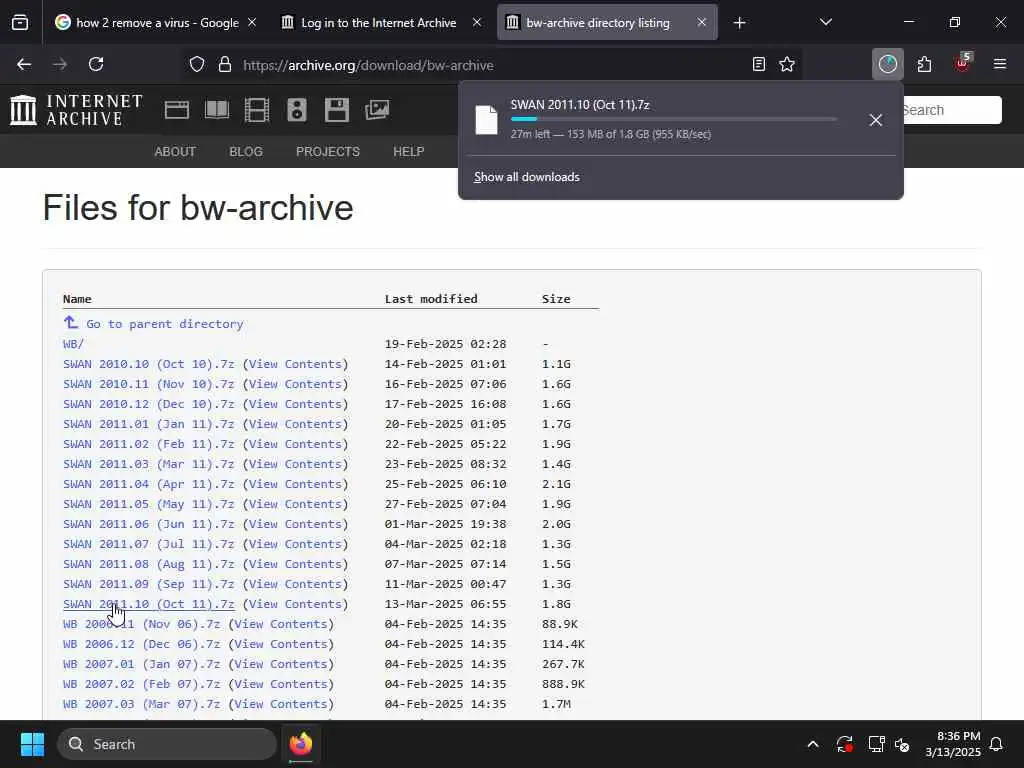
Task: Click Show all downloads
Action: click(x=526, y=177)
